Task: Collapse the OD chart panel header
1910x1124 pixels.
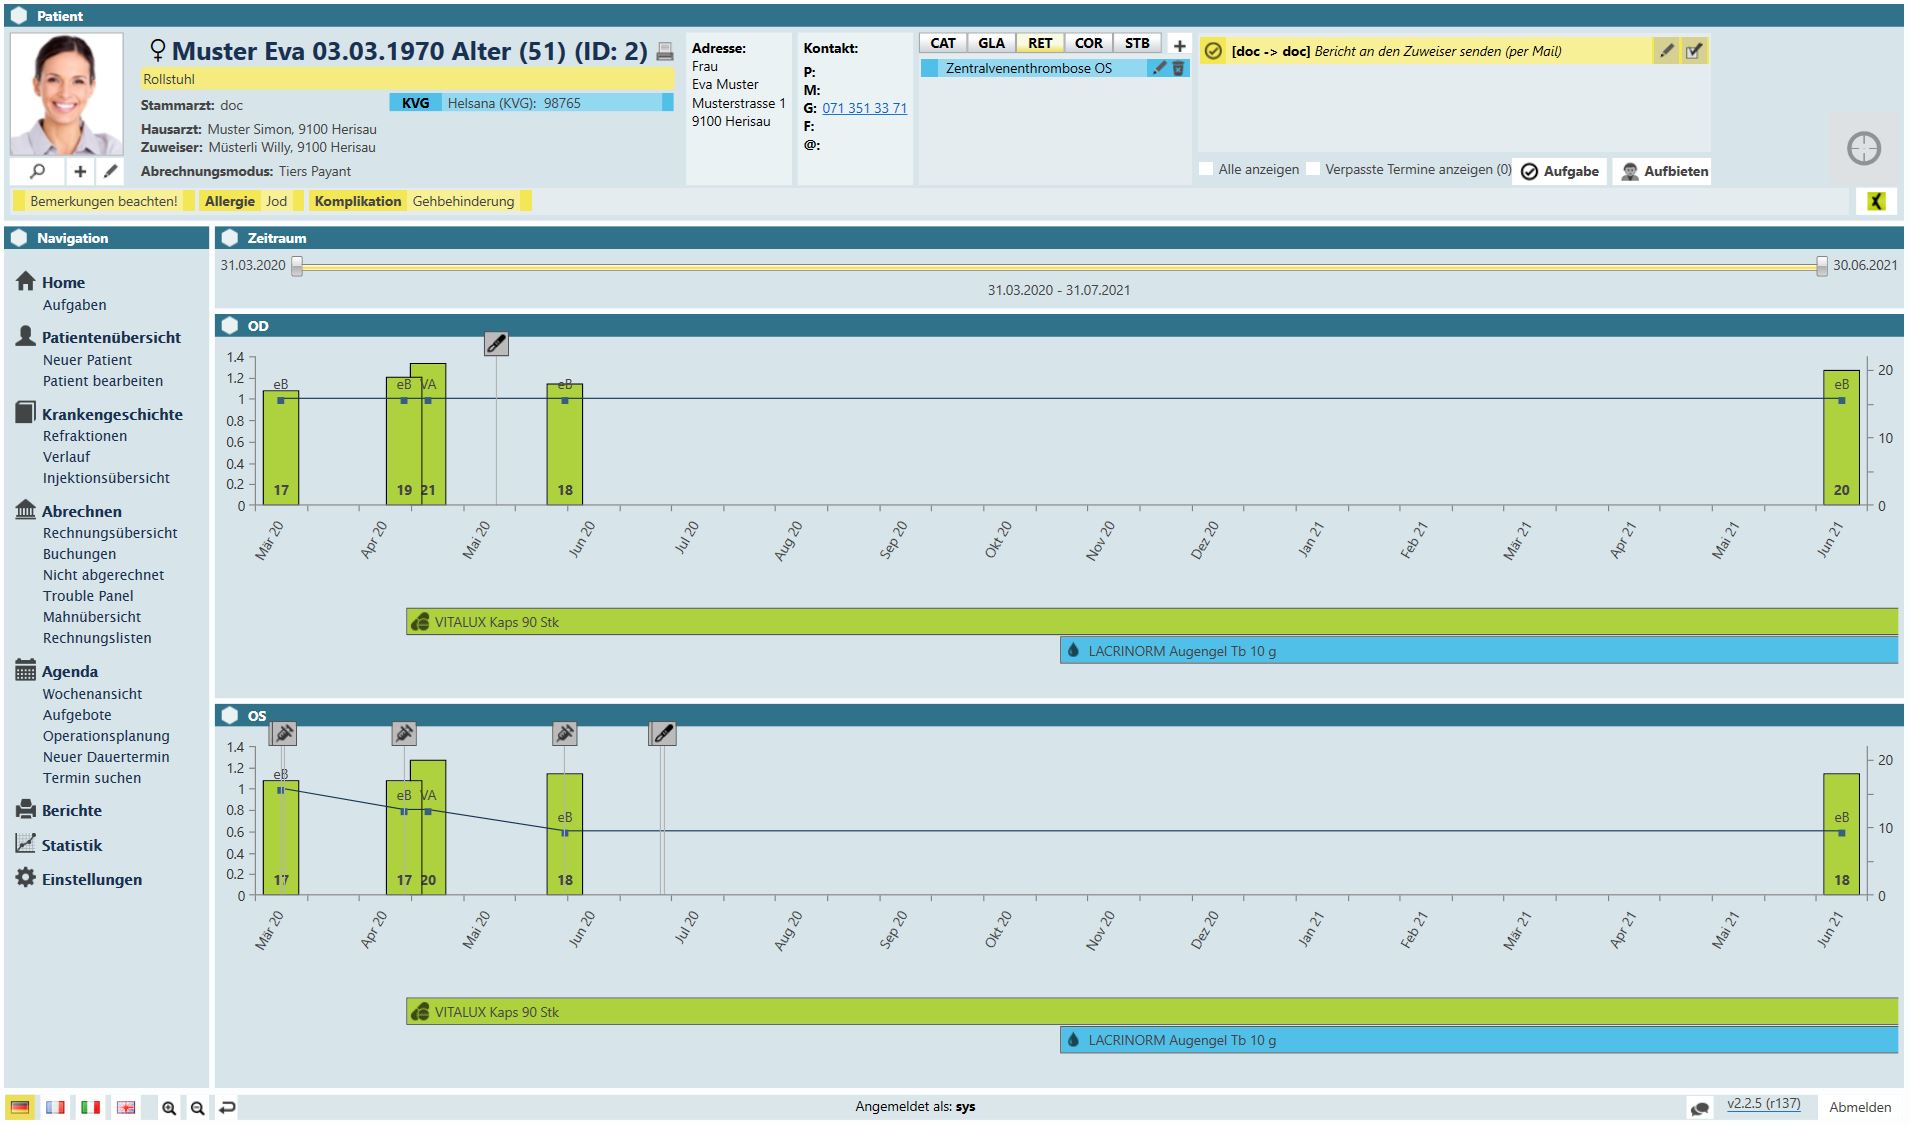Action: click(x=231, y=326)
